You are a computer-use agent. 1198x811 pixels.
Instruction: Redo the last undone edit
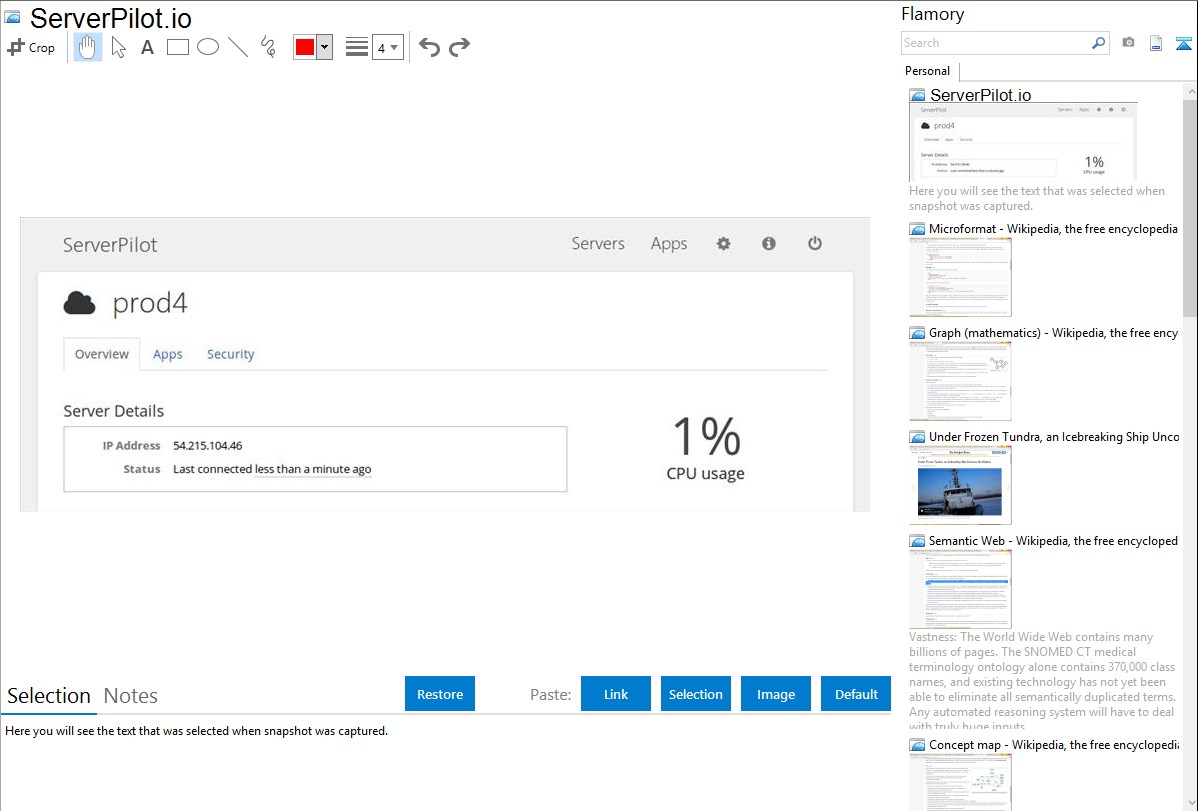(459, 47)
